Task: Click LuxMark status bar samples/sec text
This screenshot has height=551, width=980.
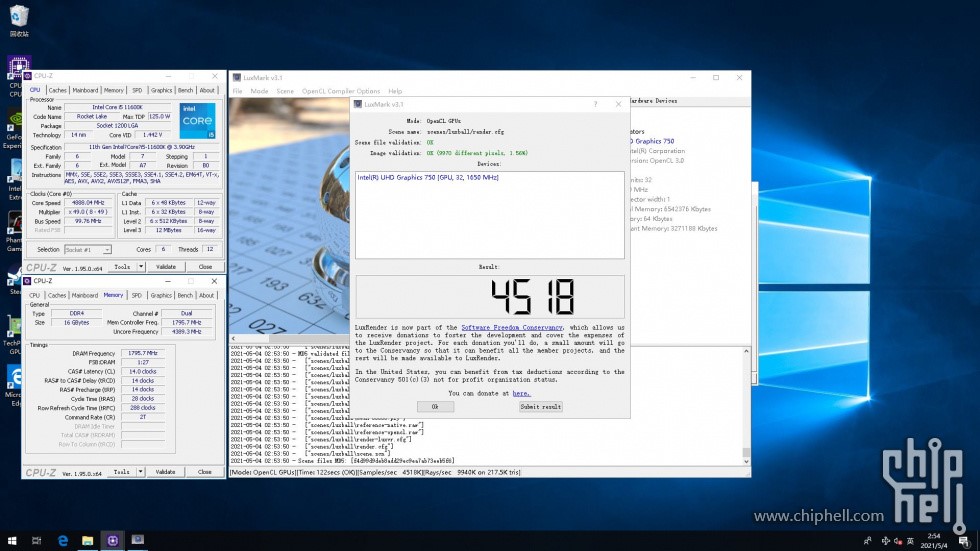Action: [392, 472]
